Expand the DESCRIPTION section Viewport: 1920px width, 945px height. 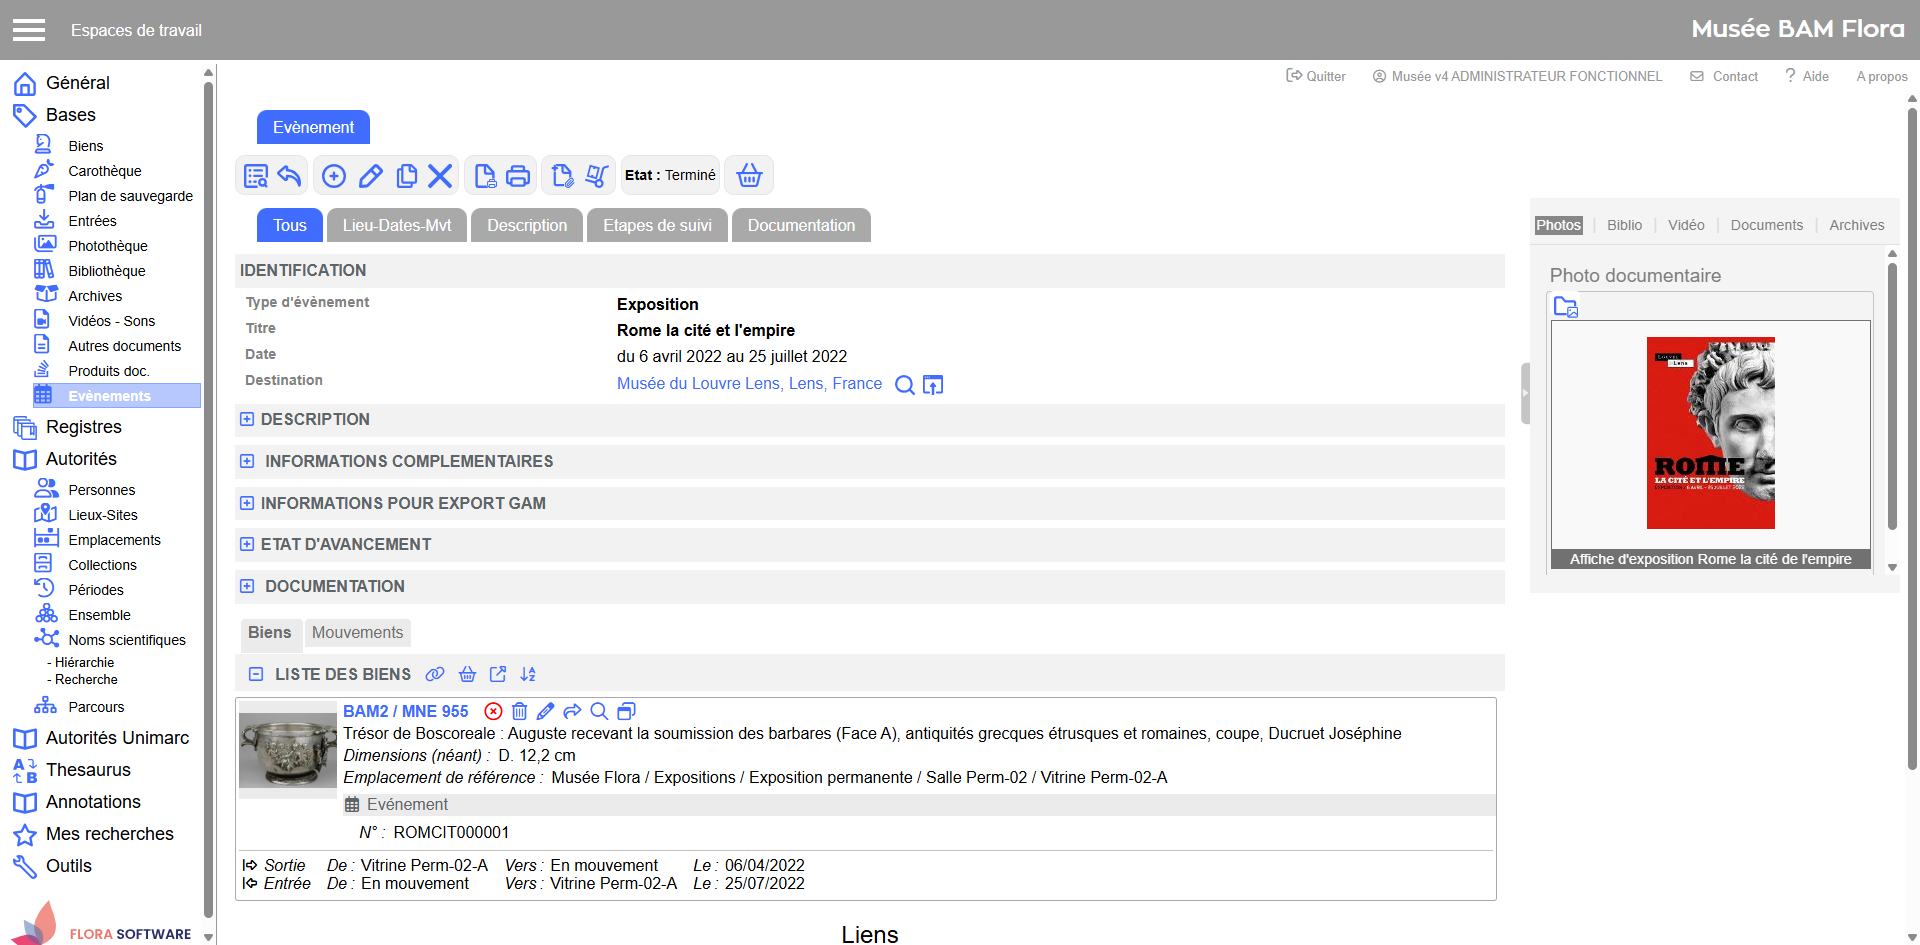tap(247, 419)
